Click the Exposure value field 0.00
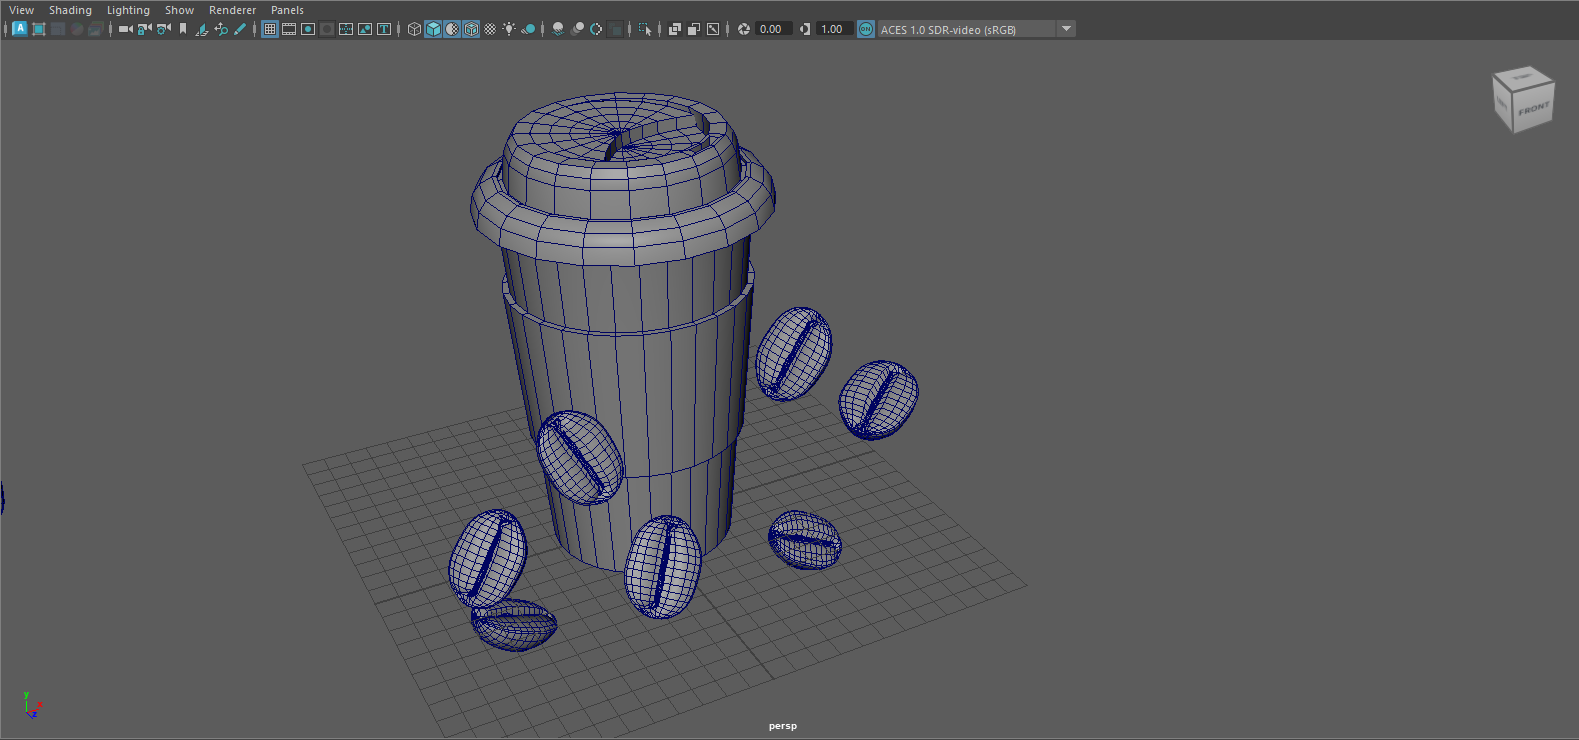The width and height of the screenshot is (1579, 740). coord(773,29)
